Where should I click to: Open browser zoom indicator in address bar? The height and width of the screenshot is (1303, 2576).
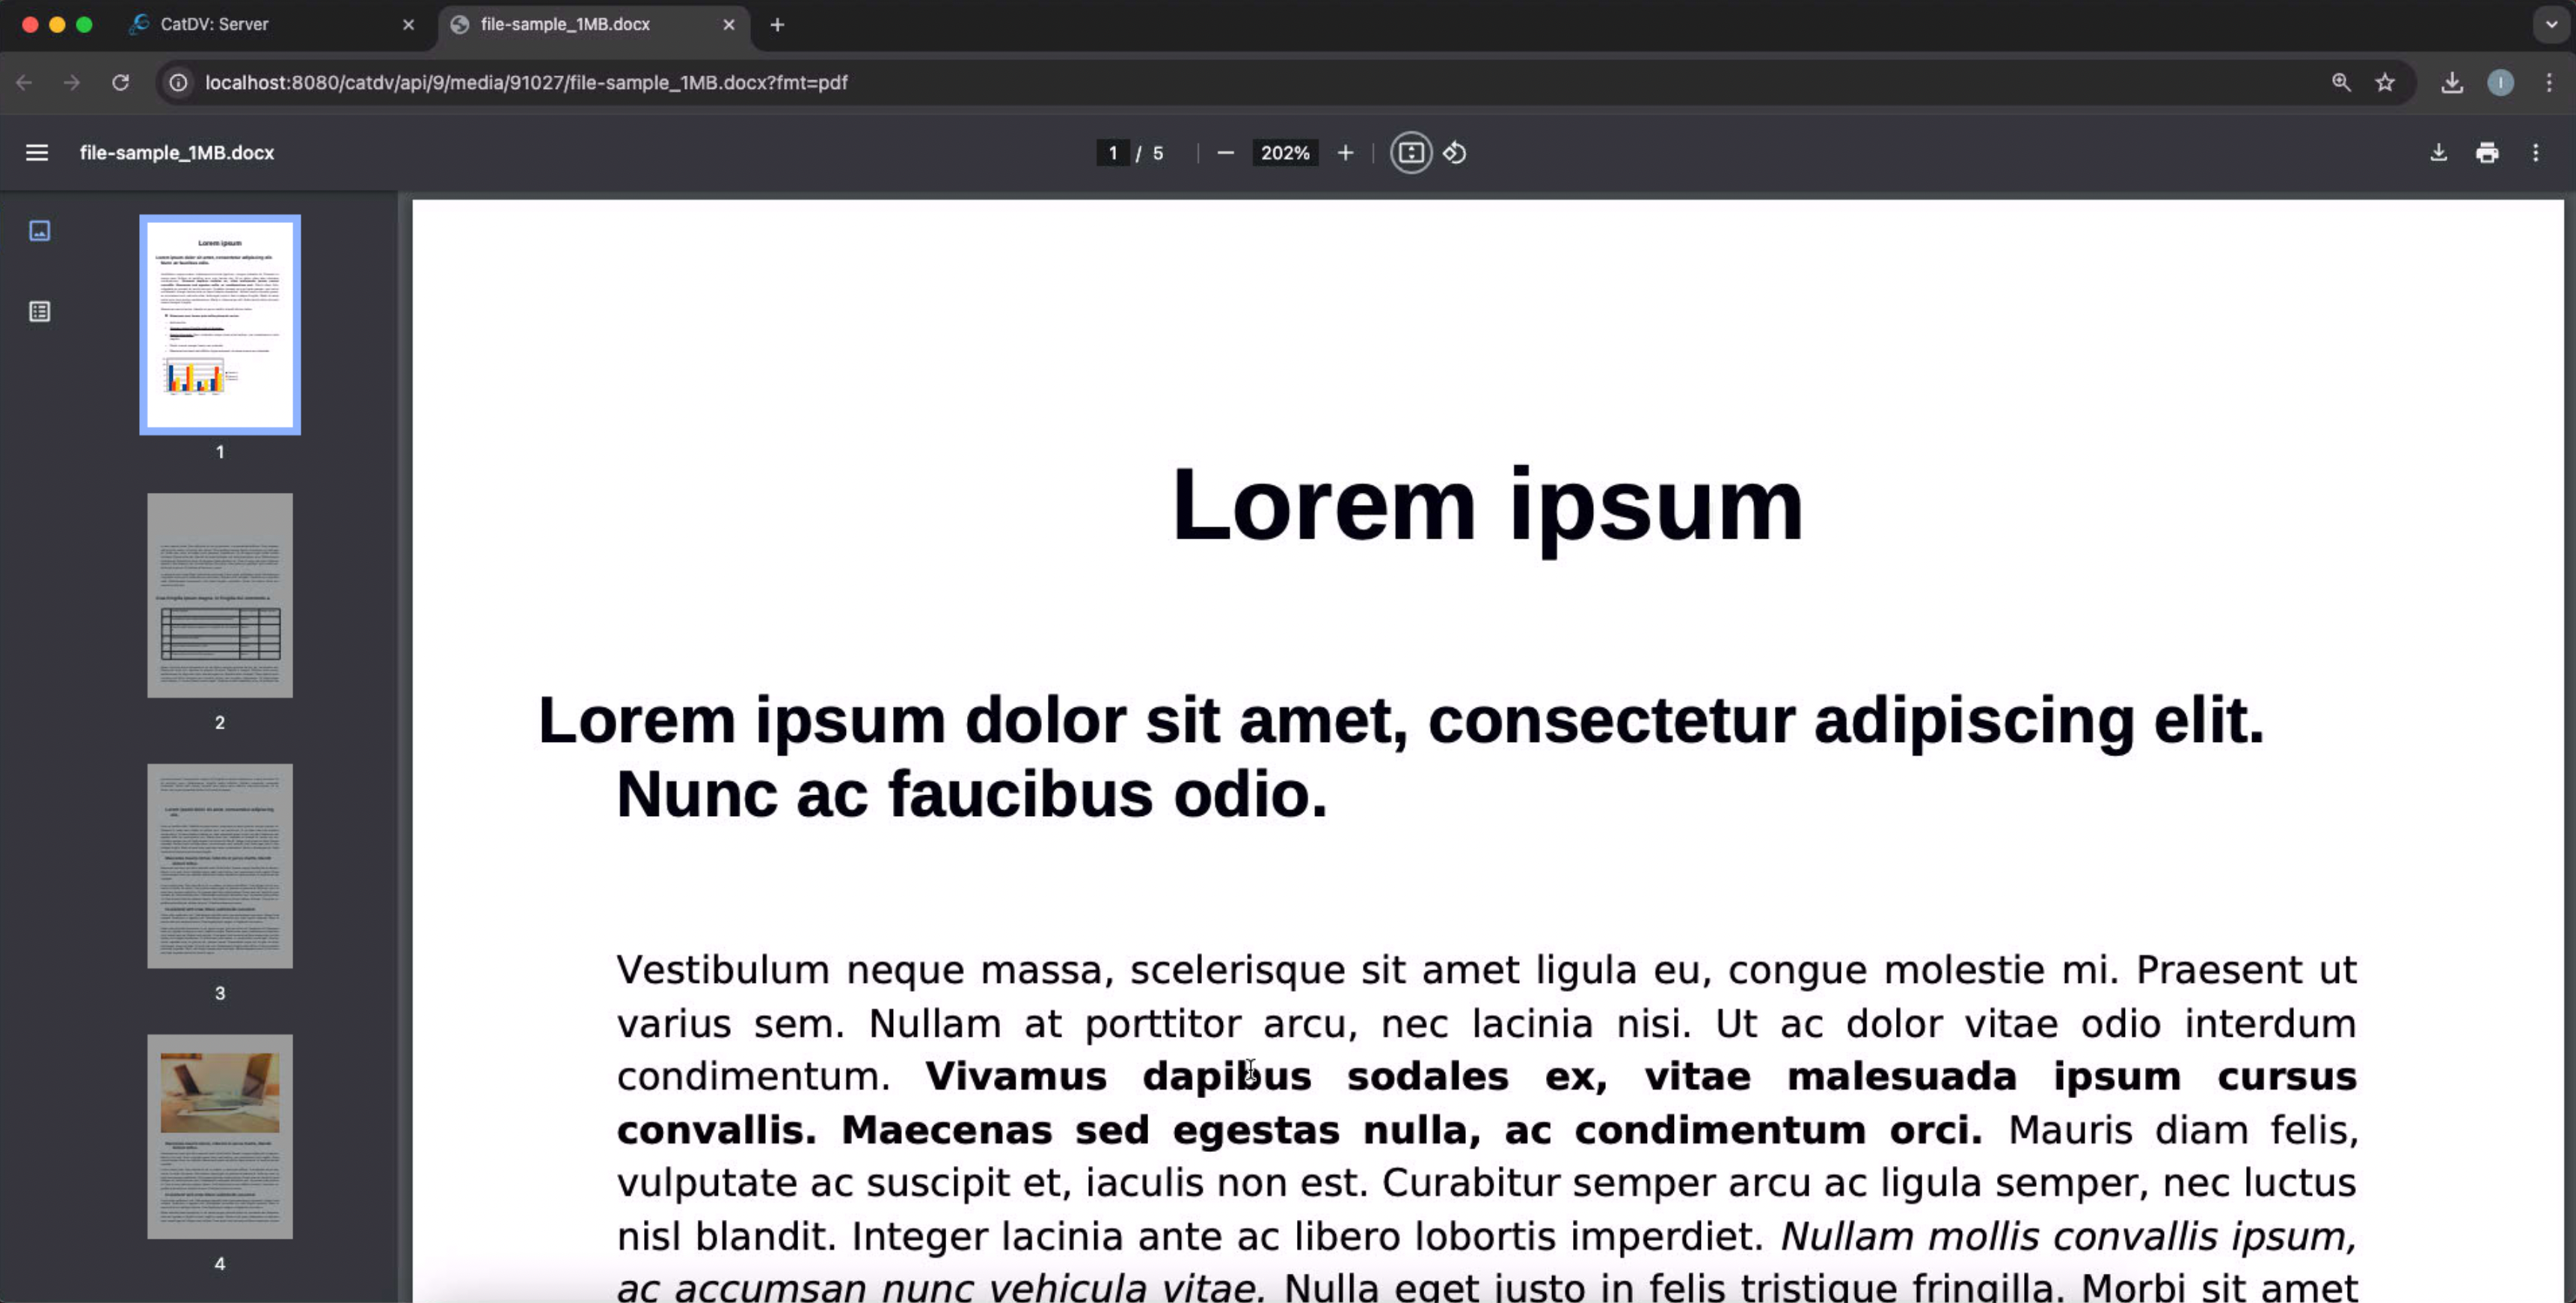2341,83
